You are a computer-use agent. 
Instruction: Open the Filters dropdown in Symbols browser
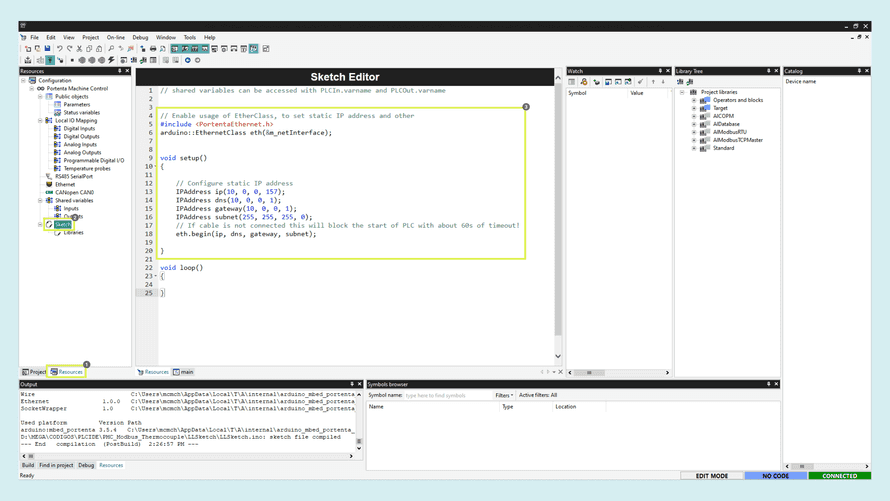tap(503, 395)
